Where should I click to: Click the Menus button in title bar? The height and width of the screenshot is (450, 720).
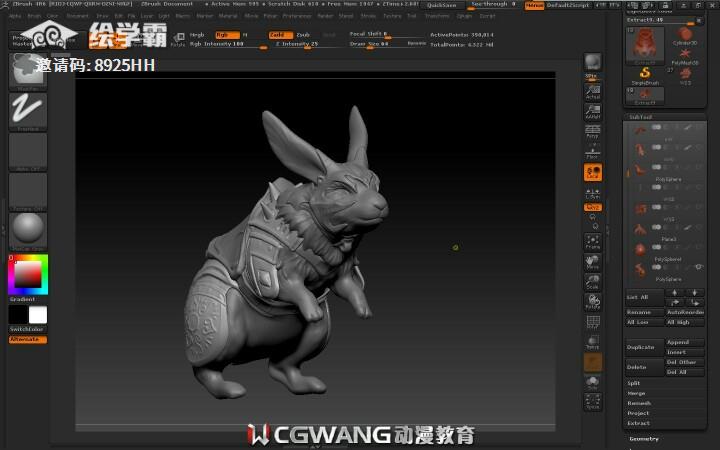click(x=534, y=5)
